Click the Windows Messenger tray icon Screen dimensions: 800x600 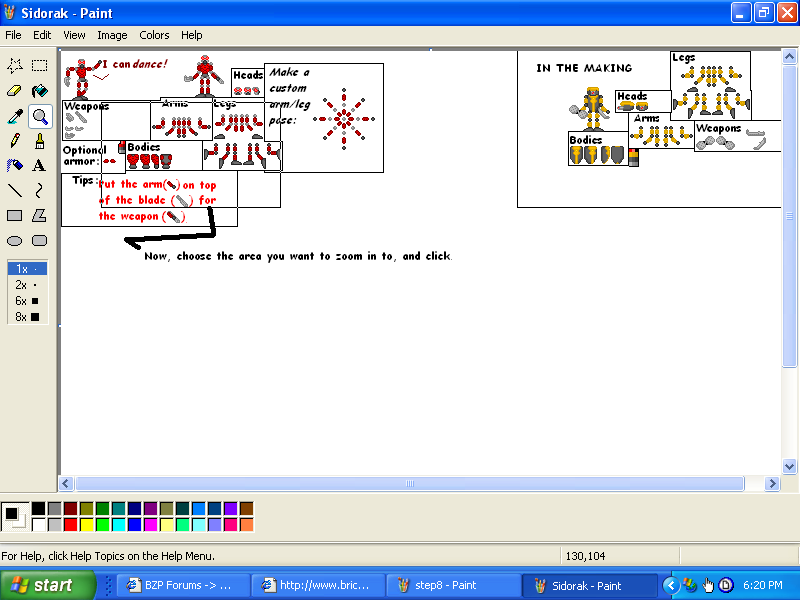tap(690, 585)
